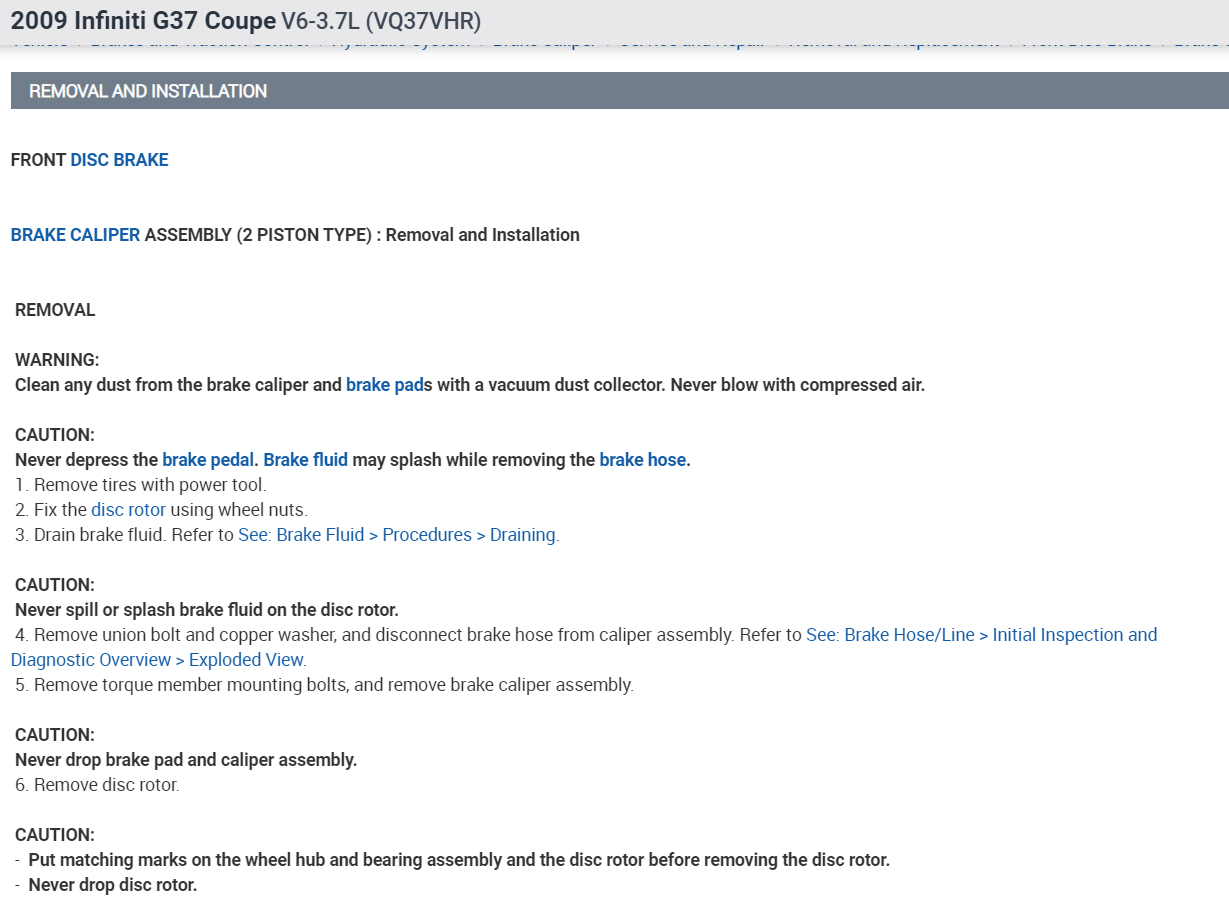Open the disc rotor link in step 2
The image size is (1229, 908).
point(128,510)
